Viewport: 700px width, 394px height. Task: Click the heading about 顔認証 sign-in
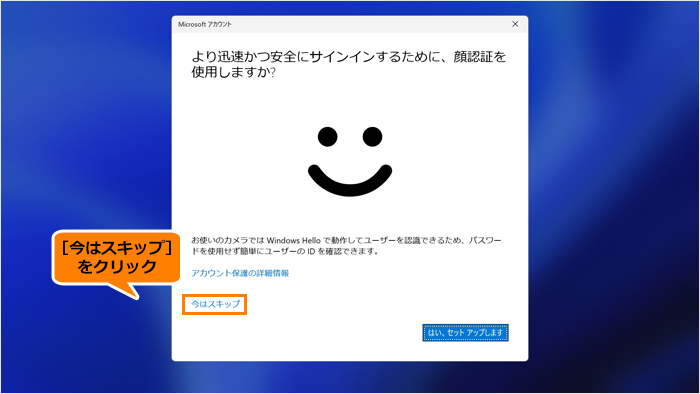(348, 64)
